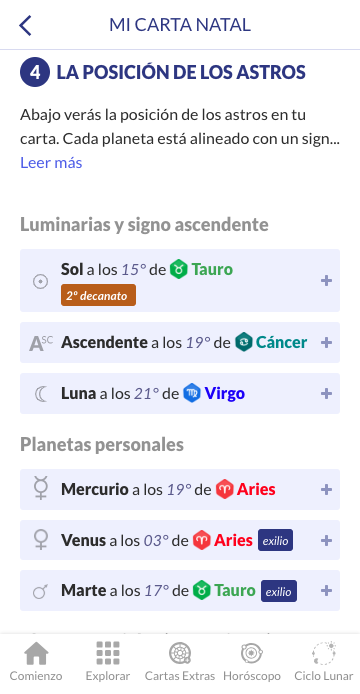Image resolution: width=360 pixels, height=694 pixels.
Task: Expand the Luna in Virgo row plus
Action: click(x=326, y=393)
